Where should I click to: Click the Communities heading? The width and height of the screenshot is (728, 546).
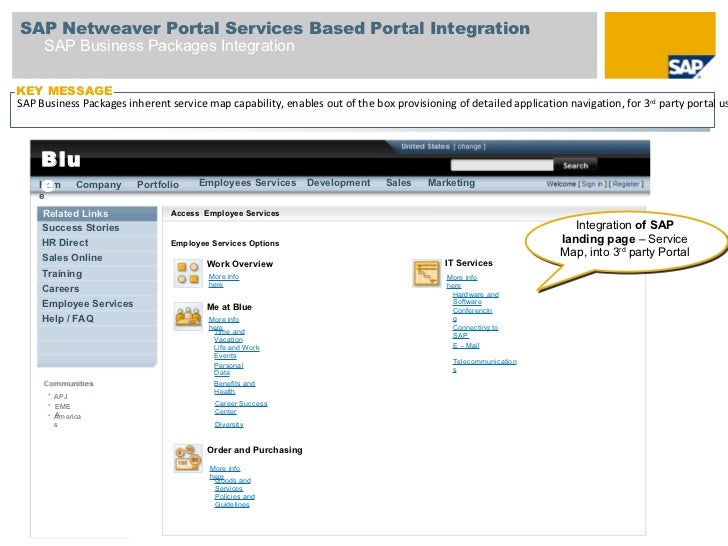(x=69, y=384)
